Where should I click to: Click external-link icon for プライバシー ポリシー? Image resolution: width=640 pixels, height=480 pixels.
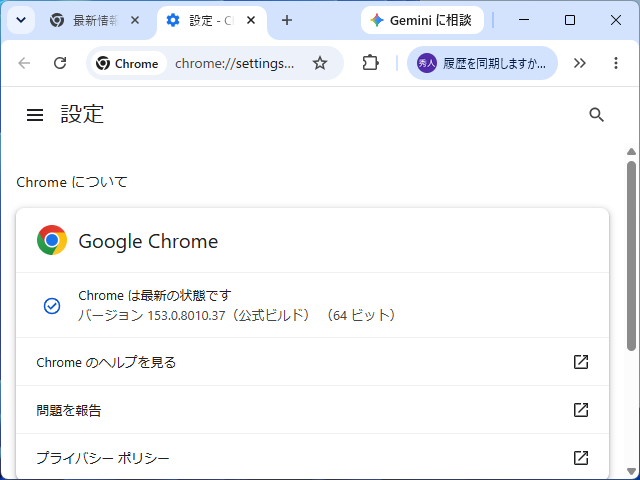click(x=581, y=458)
